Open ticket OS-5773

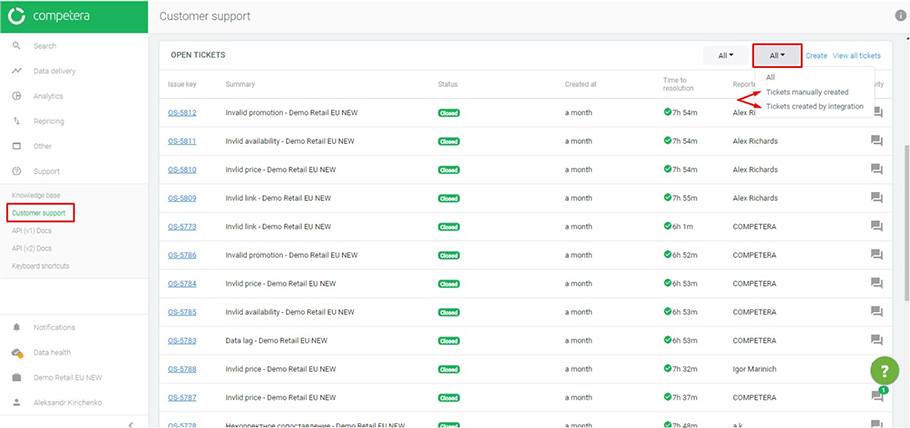(x=182, y=226)
